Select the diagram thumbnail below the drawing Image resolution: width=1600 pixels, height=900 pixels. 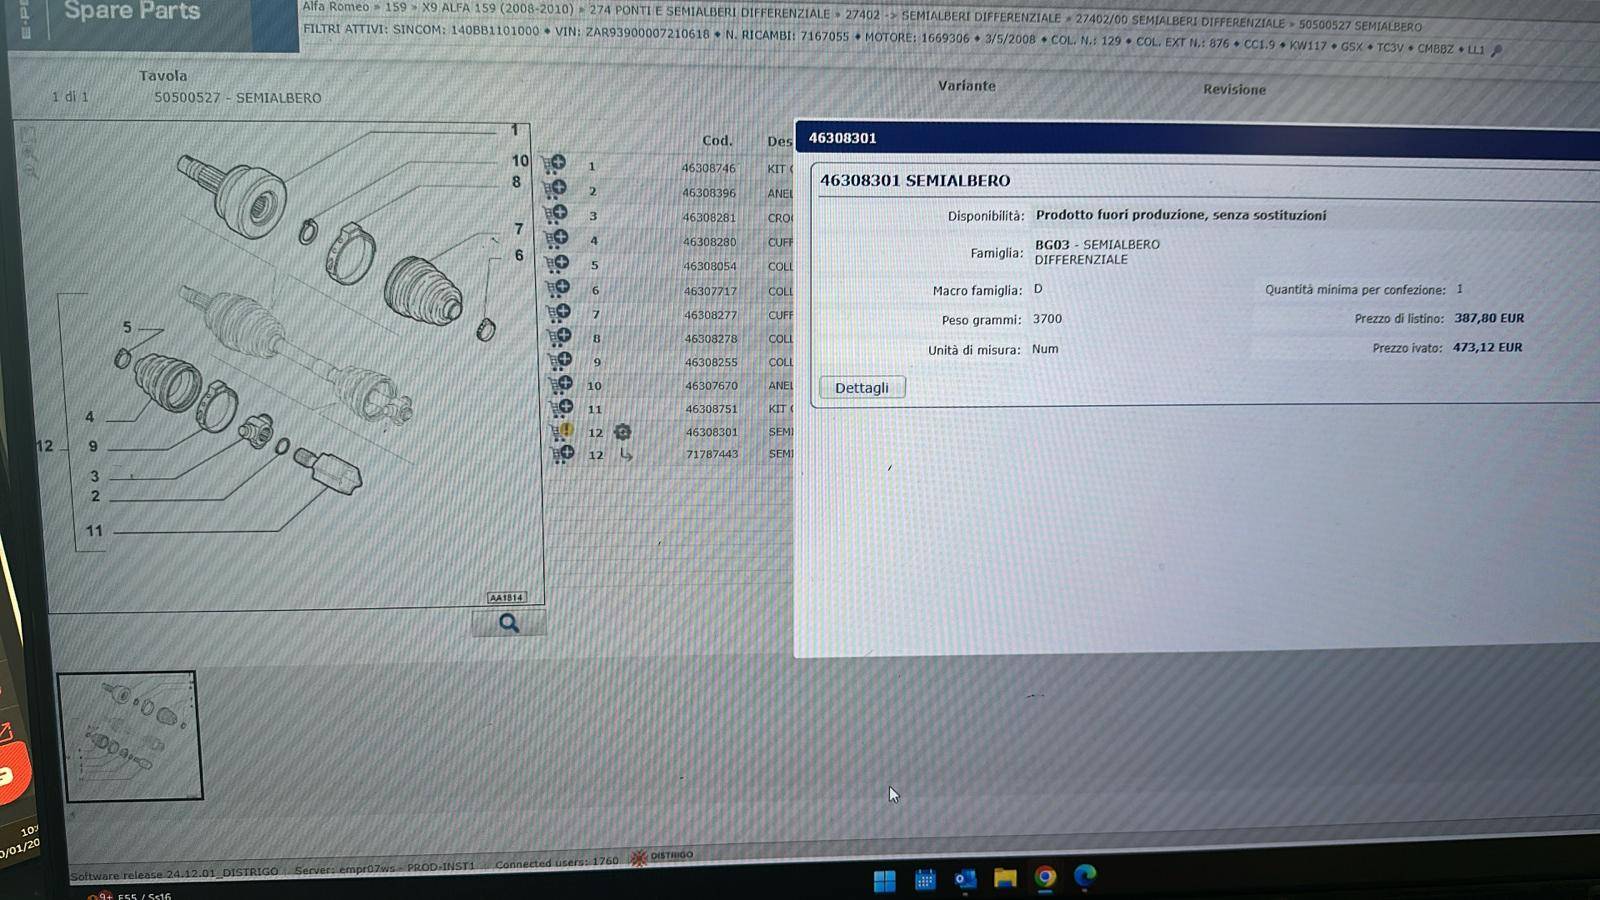pos(130,736)
